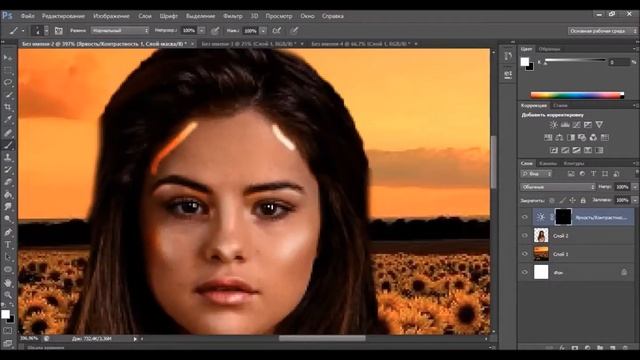The height and width of the screenshot is (360, 640).
Task: Switch to the Каналы channels tab
Action: (x=548, y=163)
